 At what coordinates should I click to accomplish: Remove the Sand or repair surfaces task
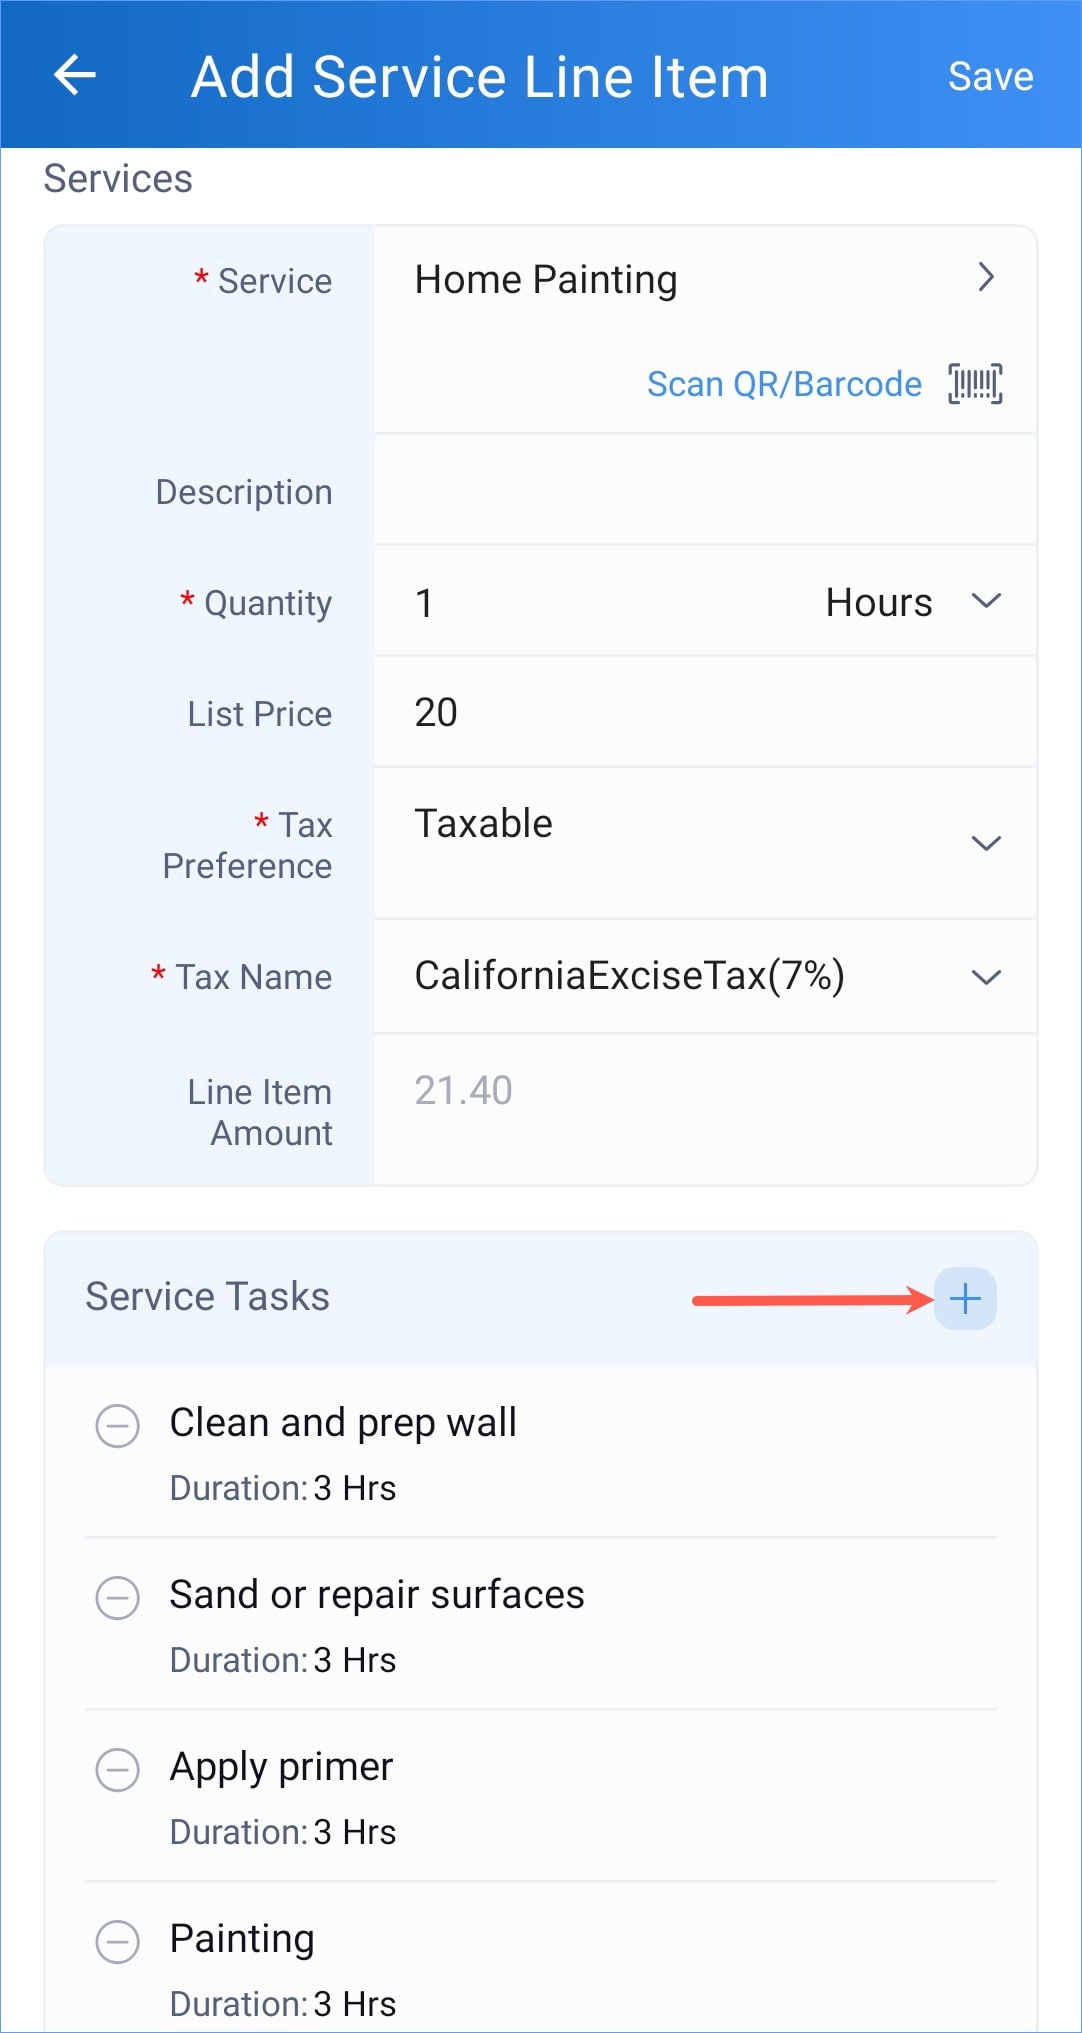click(x=117, y=1597)
